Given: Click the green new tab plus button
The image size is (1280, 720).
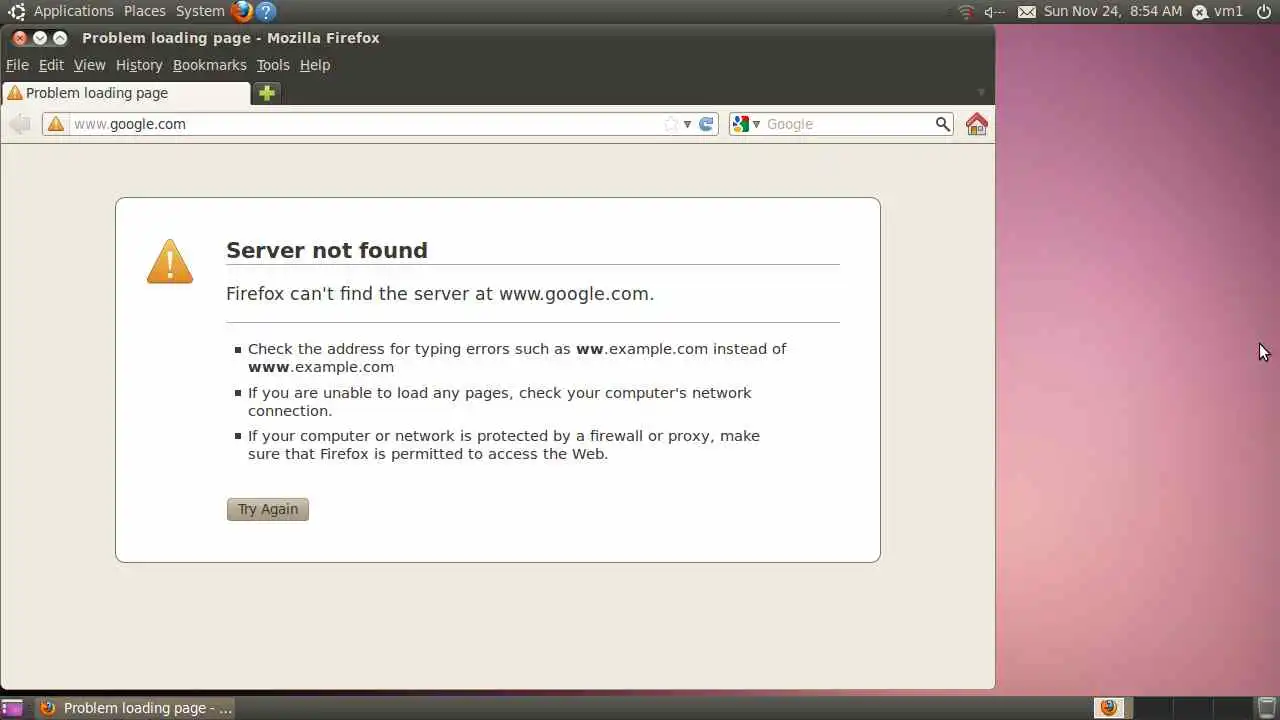Looking at the screenshot, I should click(x=267, y=93).
